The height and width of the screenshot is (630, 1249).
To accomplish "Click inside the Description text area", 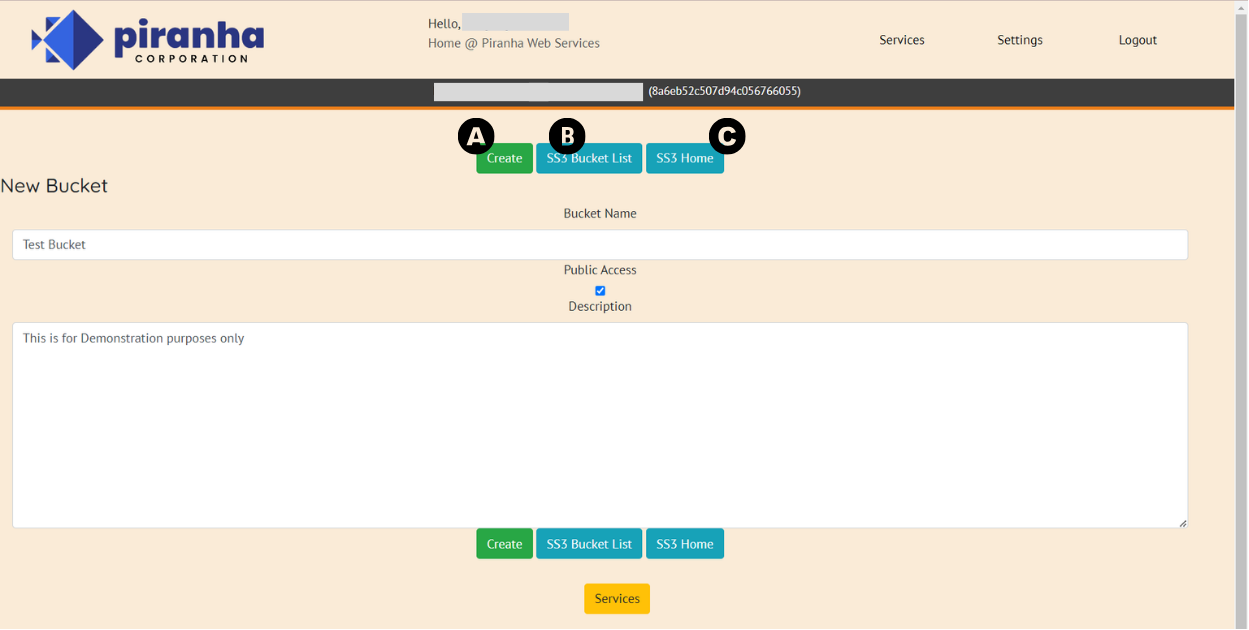I will click(x=599, y=424).
